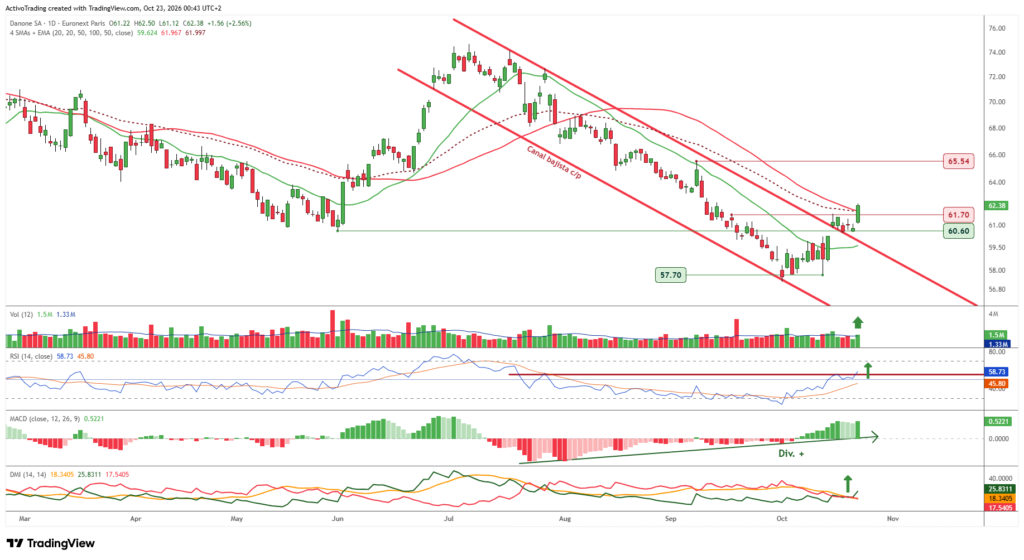The width and height of the screenshot is (1024, 560).
Task: Select the Vol (12) indicator legend
Action: [21, 315]
